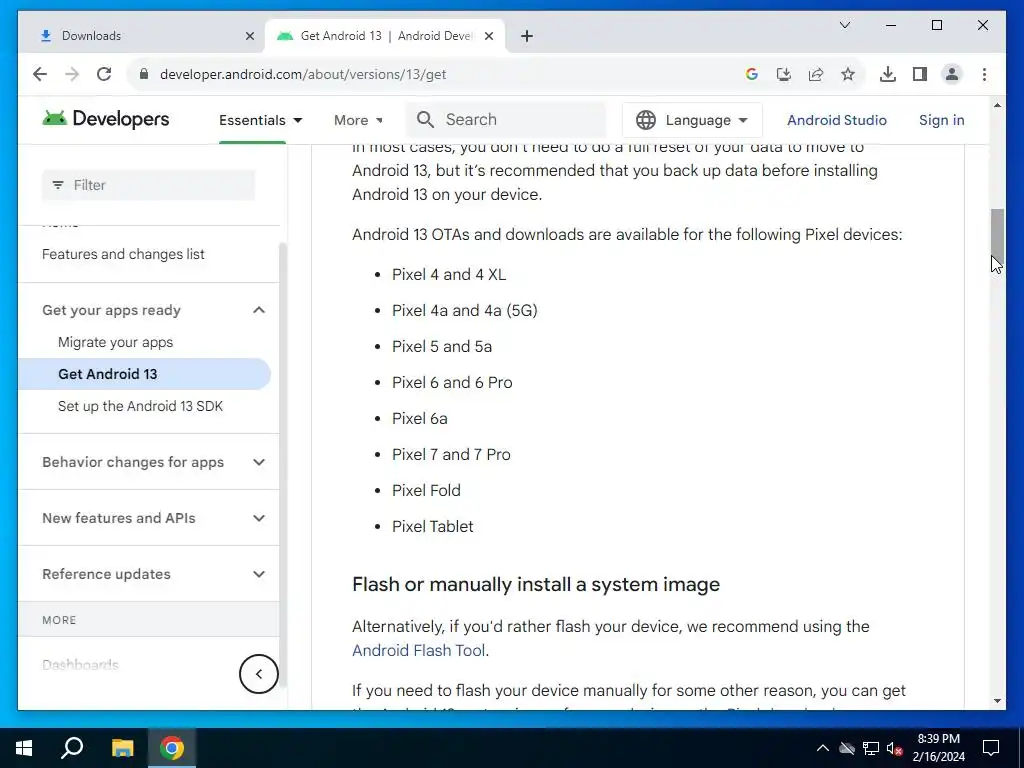Click the 'Pixel Tablet' list item
This screenshot has height=768, width=1024.
click(432, 526)
